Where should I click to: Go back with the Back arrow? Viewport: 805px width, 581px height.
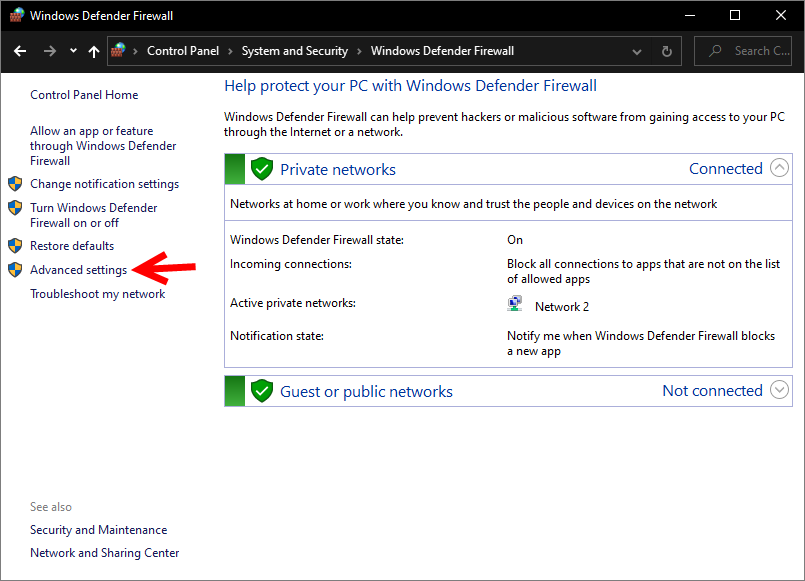pos(20,51)
